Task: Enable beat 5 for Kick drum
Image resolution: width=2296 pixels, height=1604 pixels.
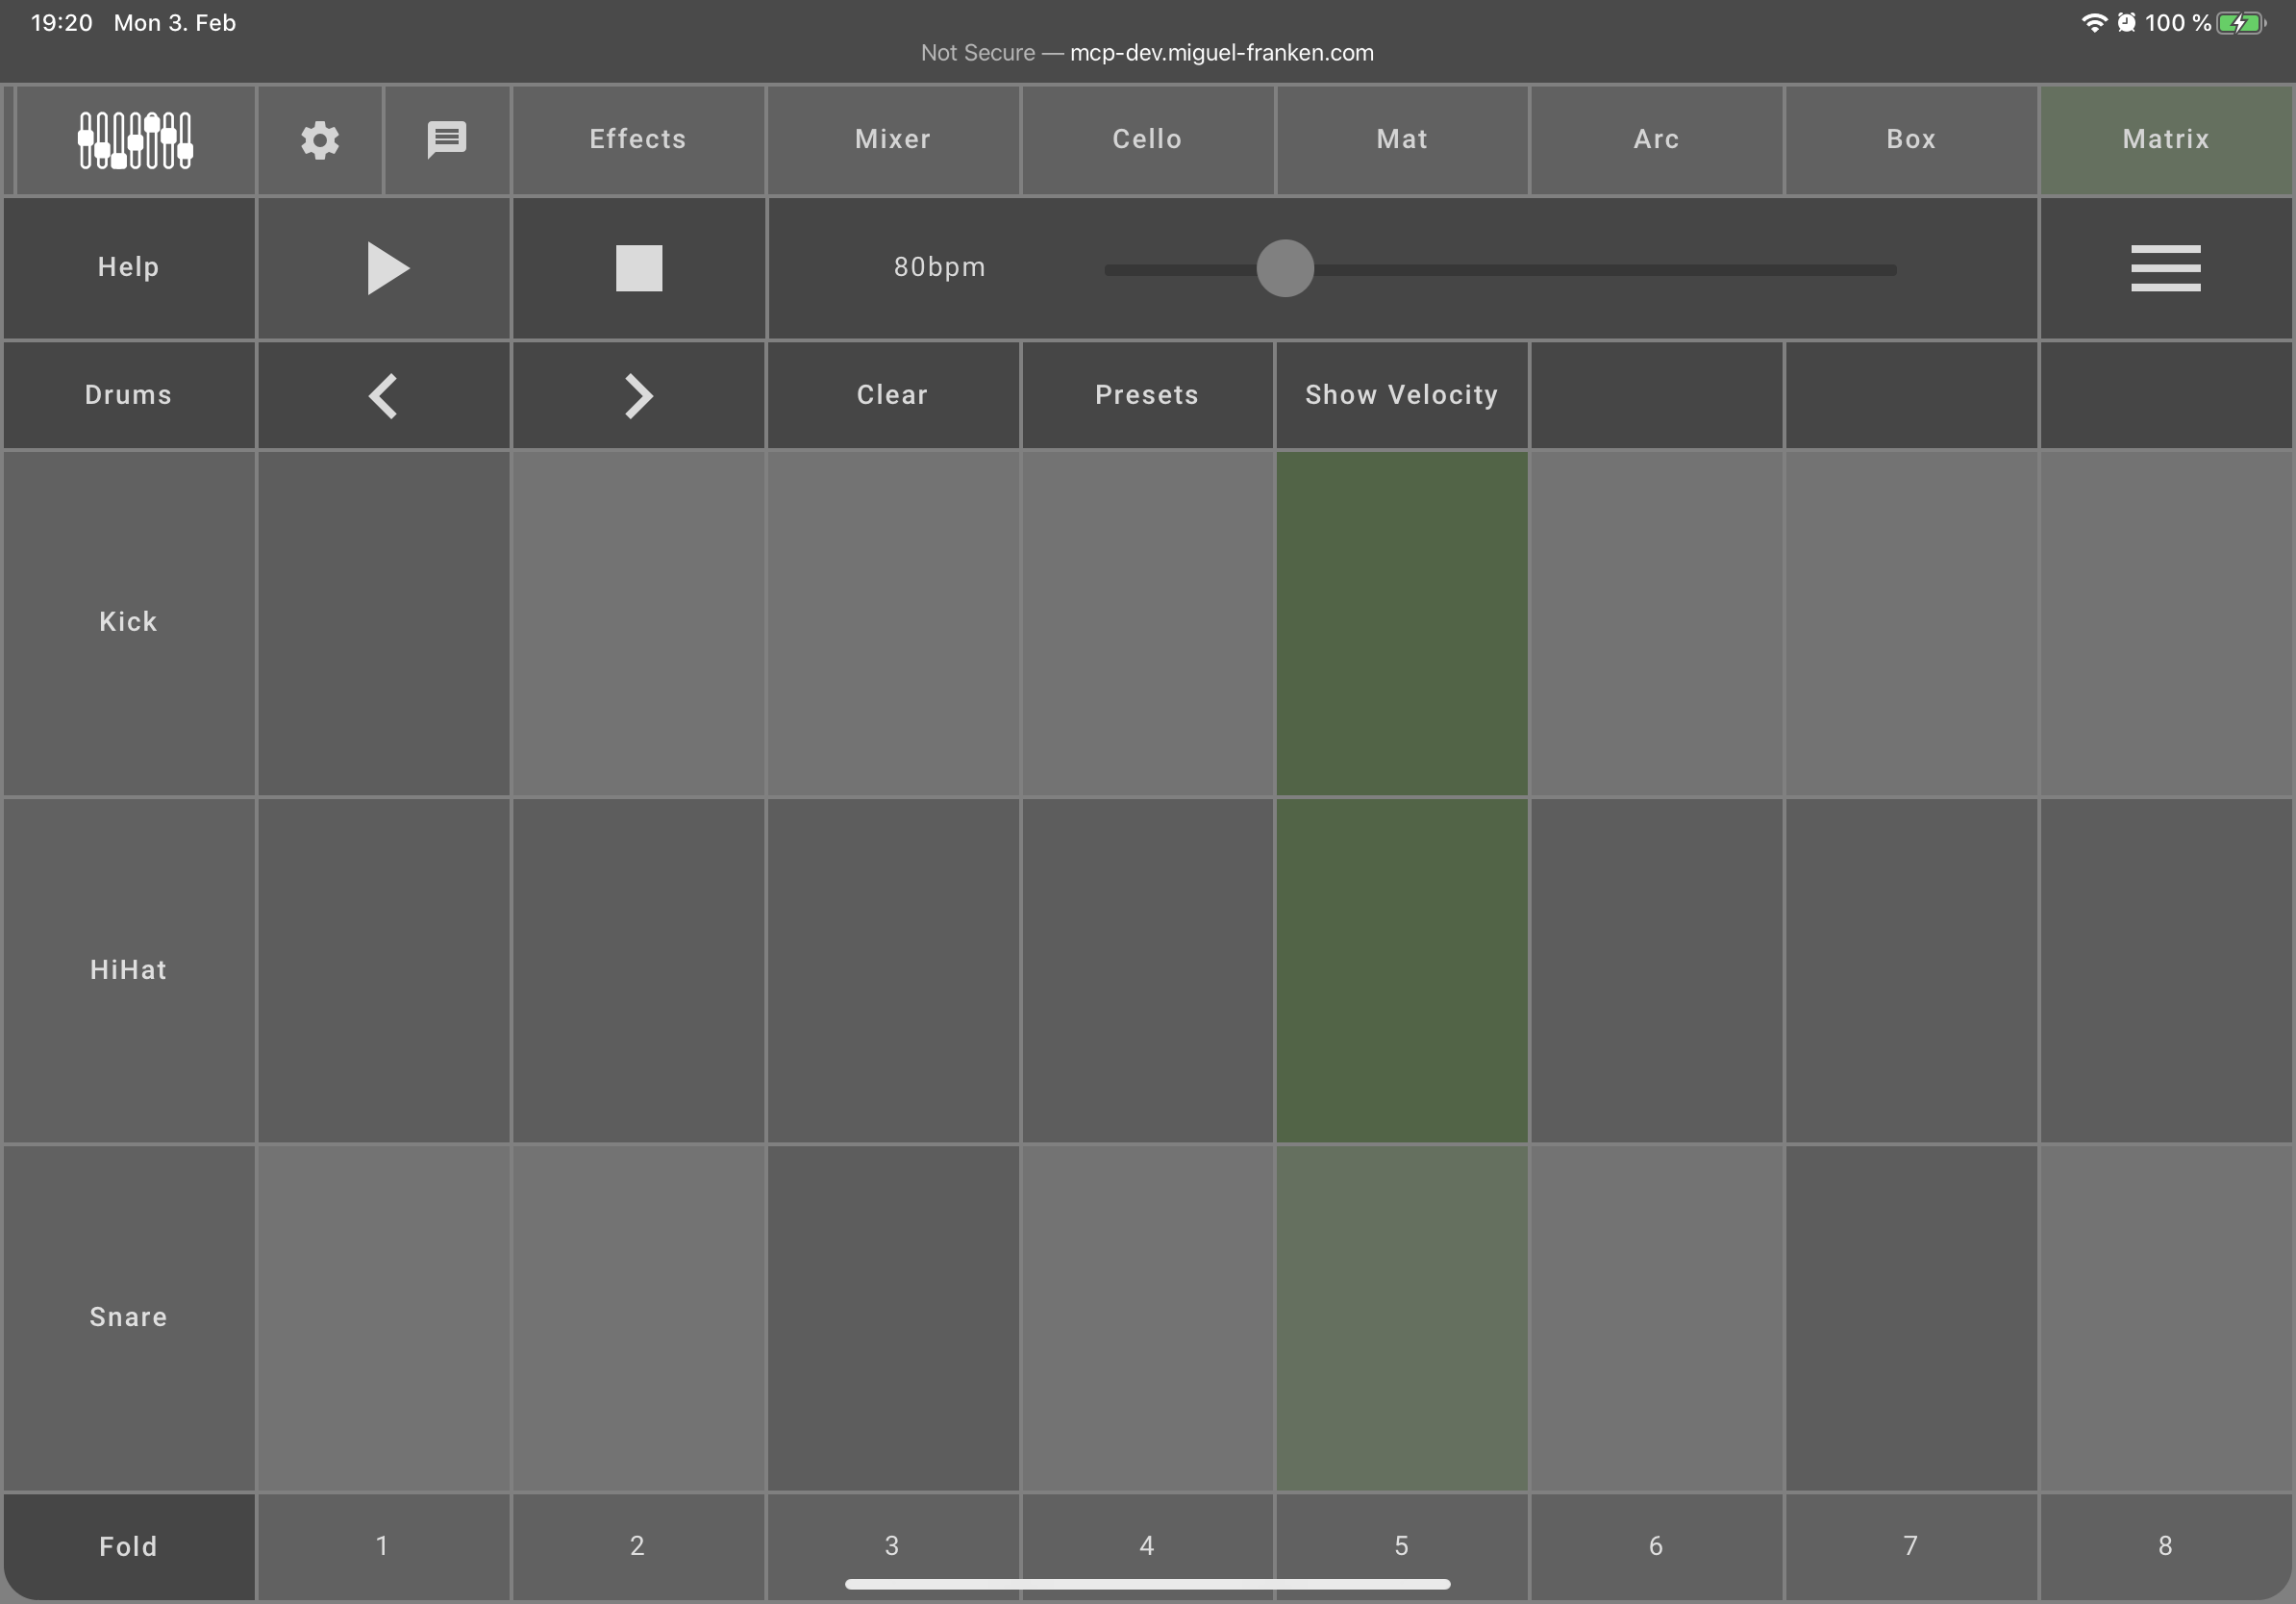Action: pos(1401,621)
